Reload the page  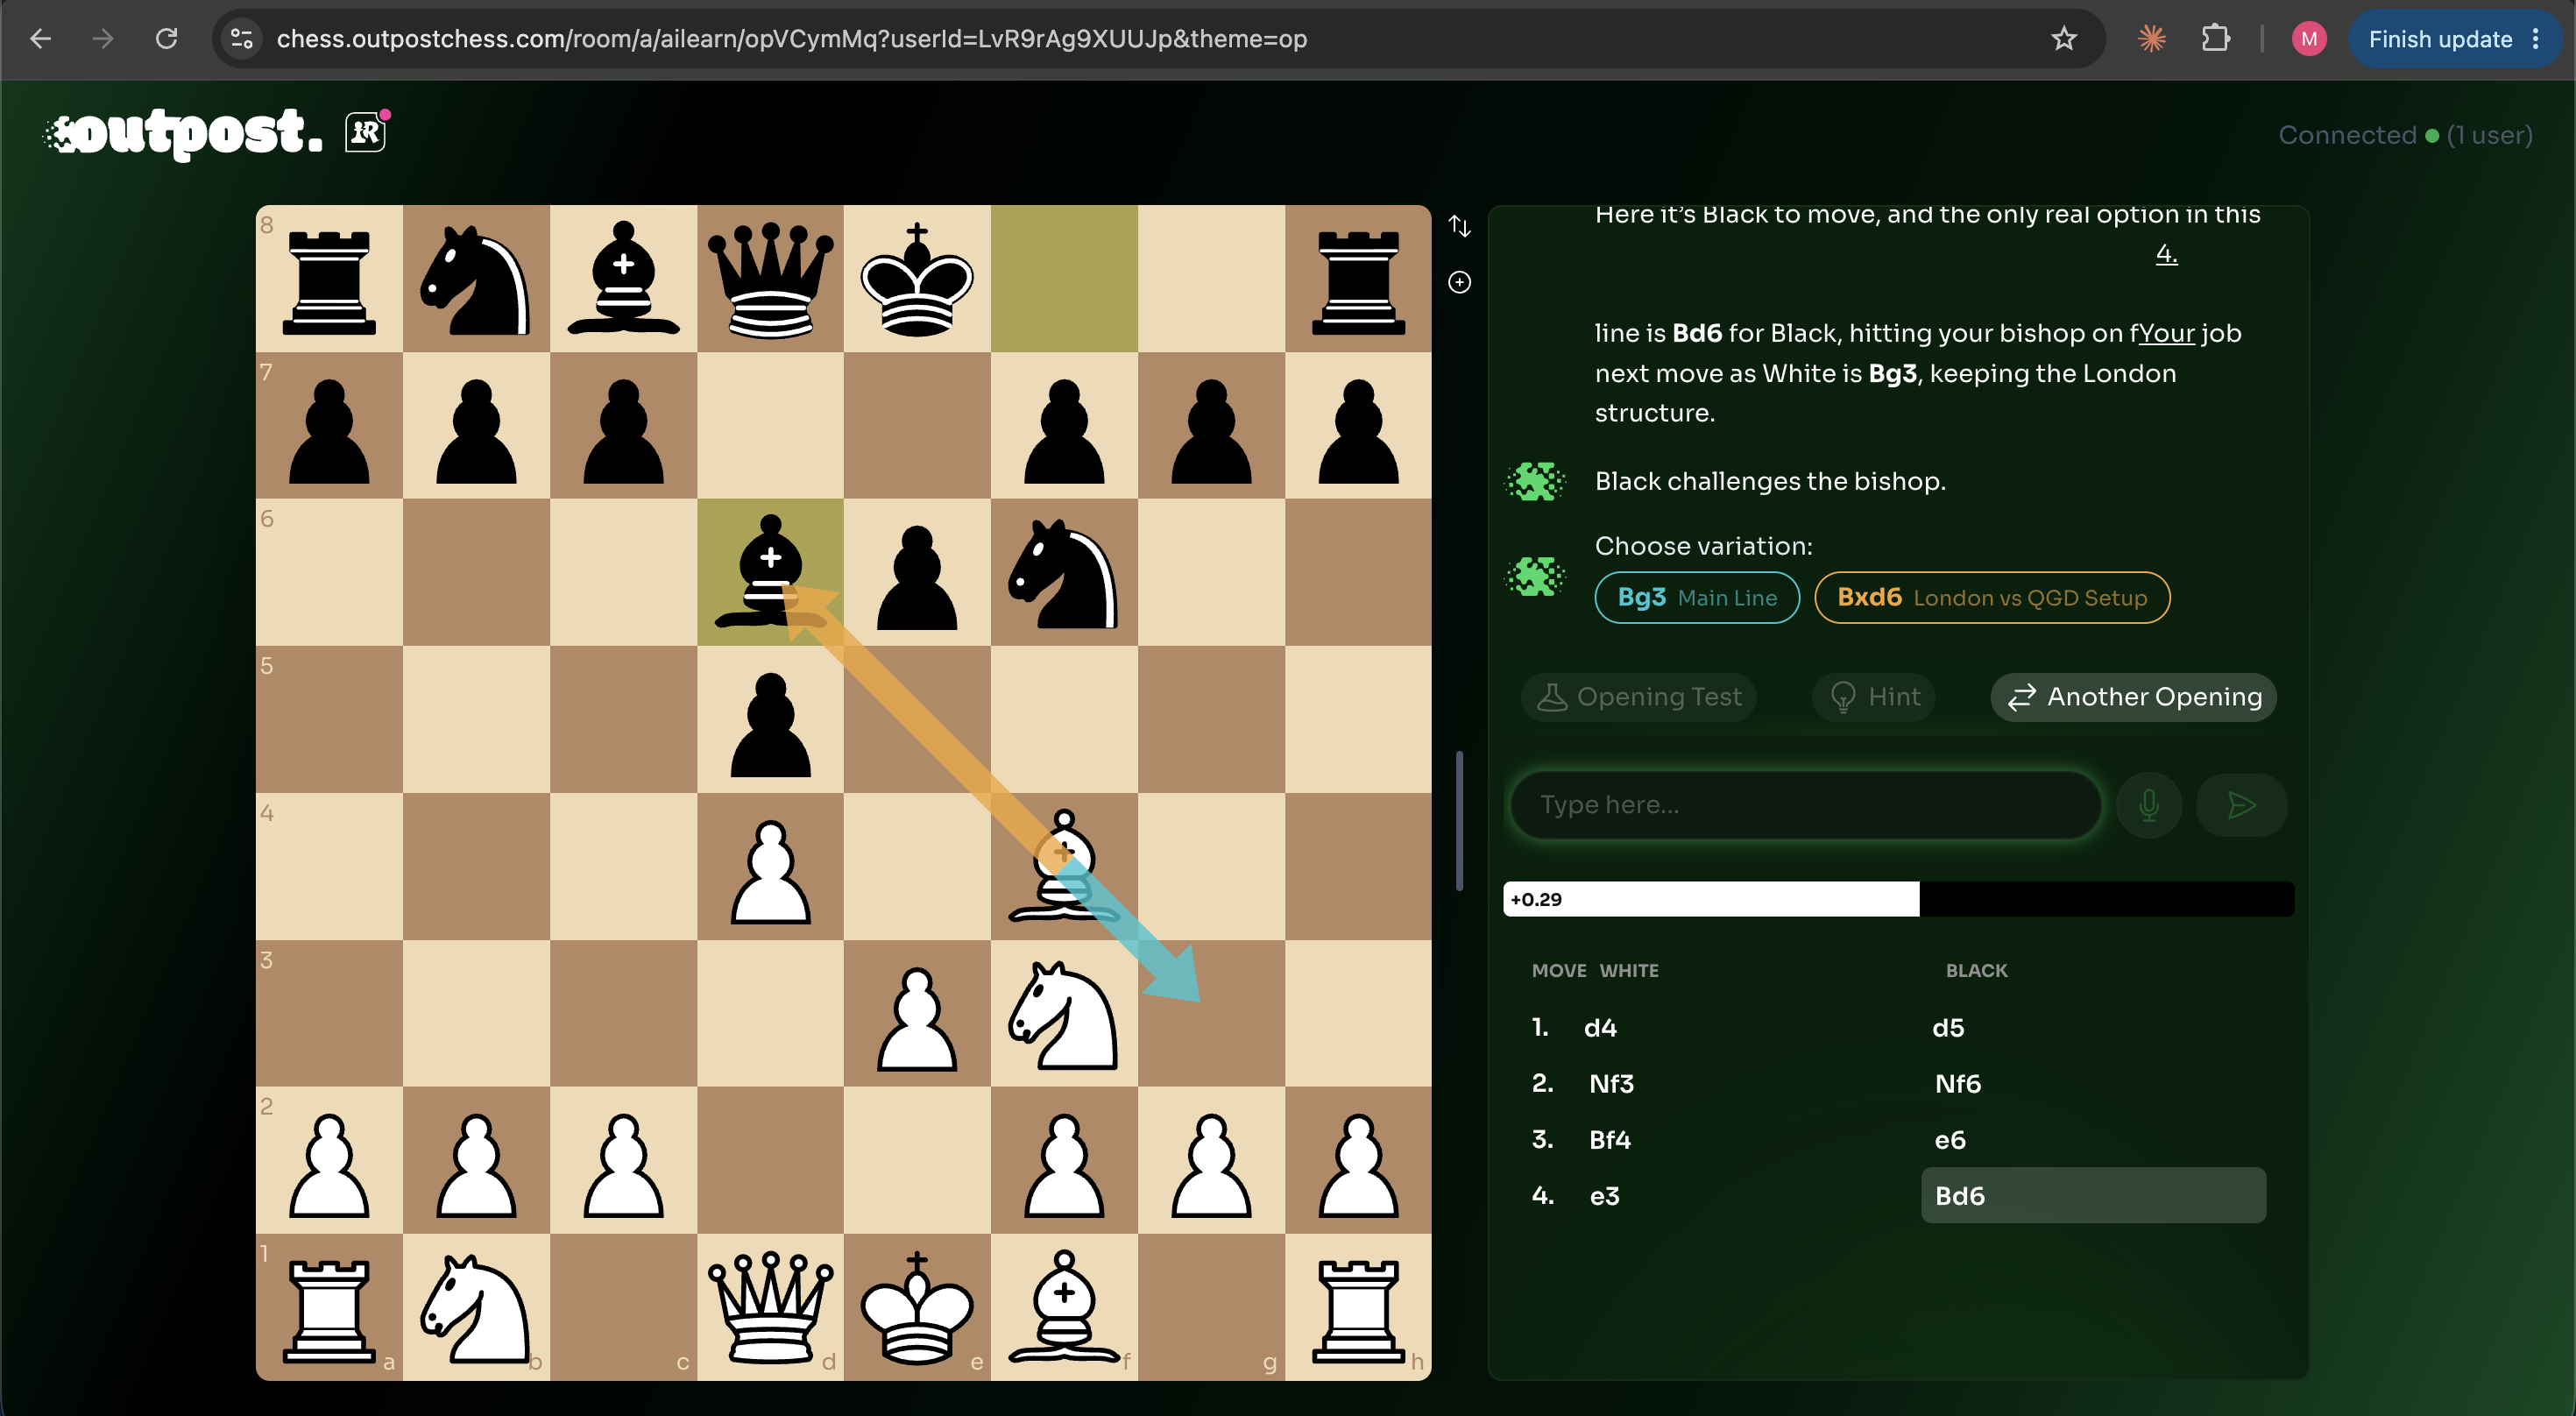tap(166, 39)
